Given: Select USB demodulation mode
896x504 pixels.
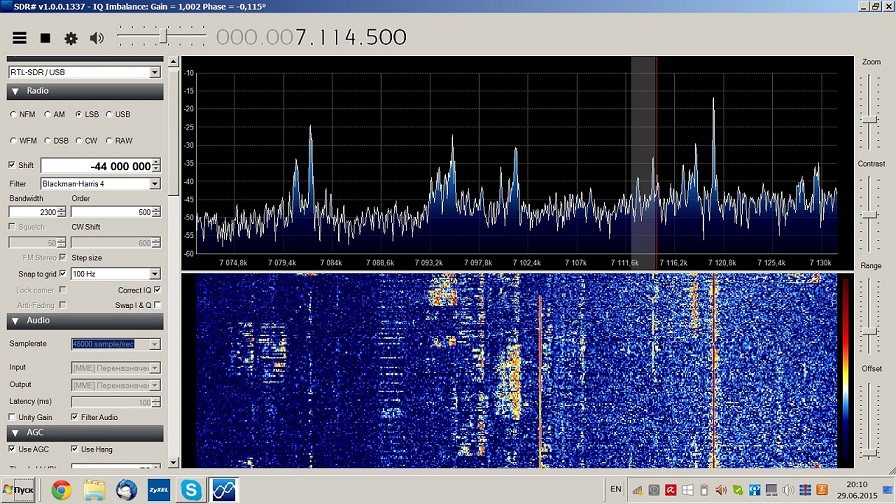Looking at the screenshot, I should (x=109, y=114).
